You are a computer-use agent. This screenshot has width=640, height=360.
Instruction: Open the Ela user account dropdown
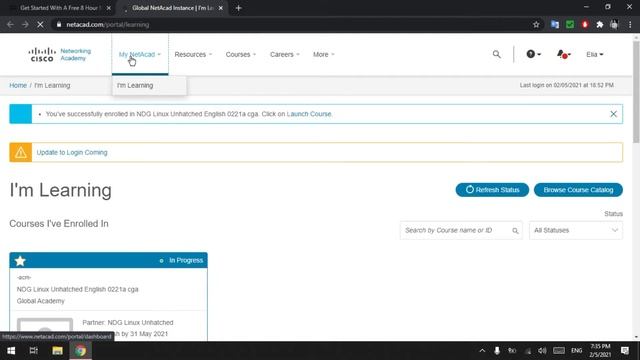pos(595,54)
